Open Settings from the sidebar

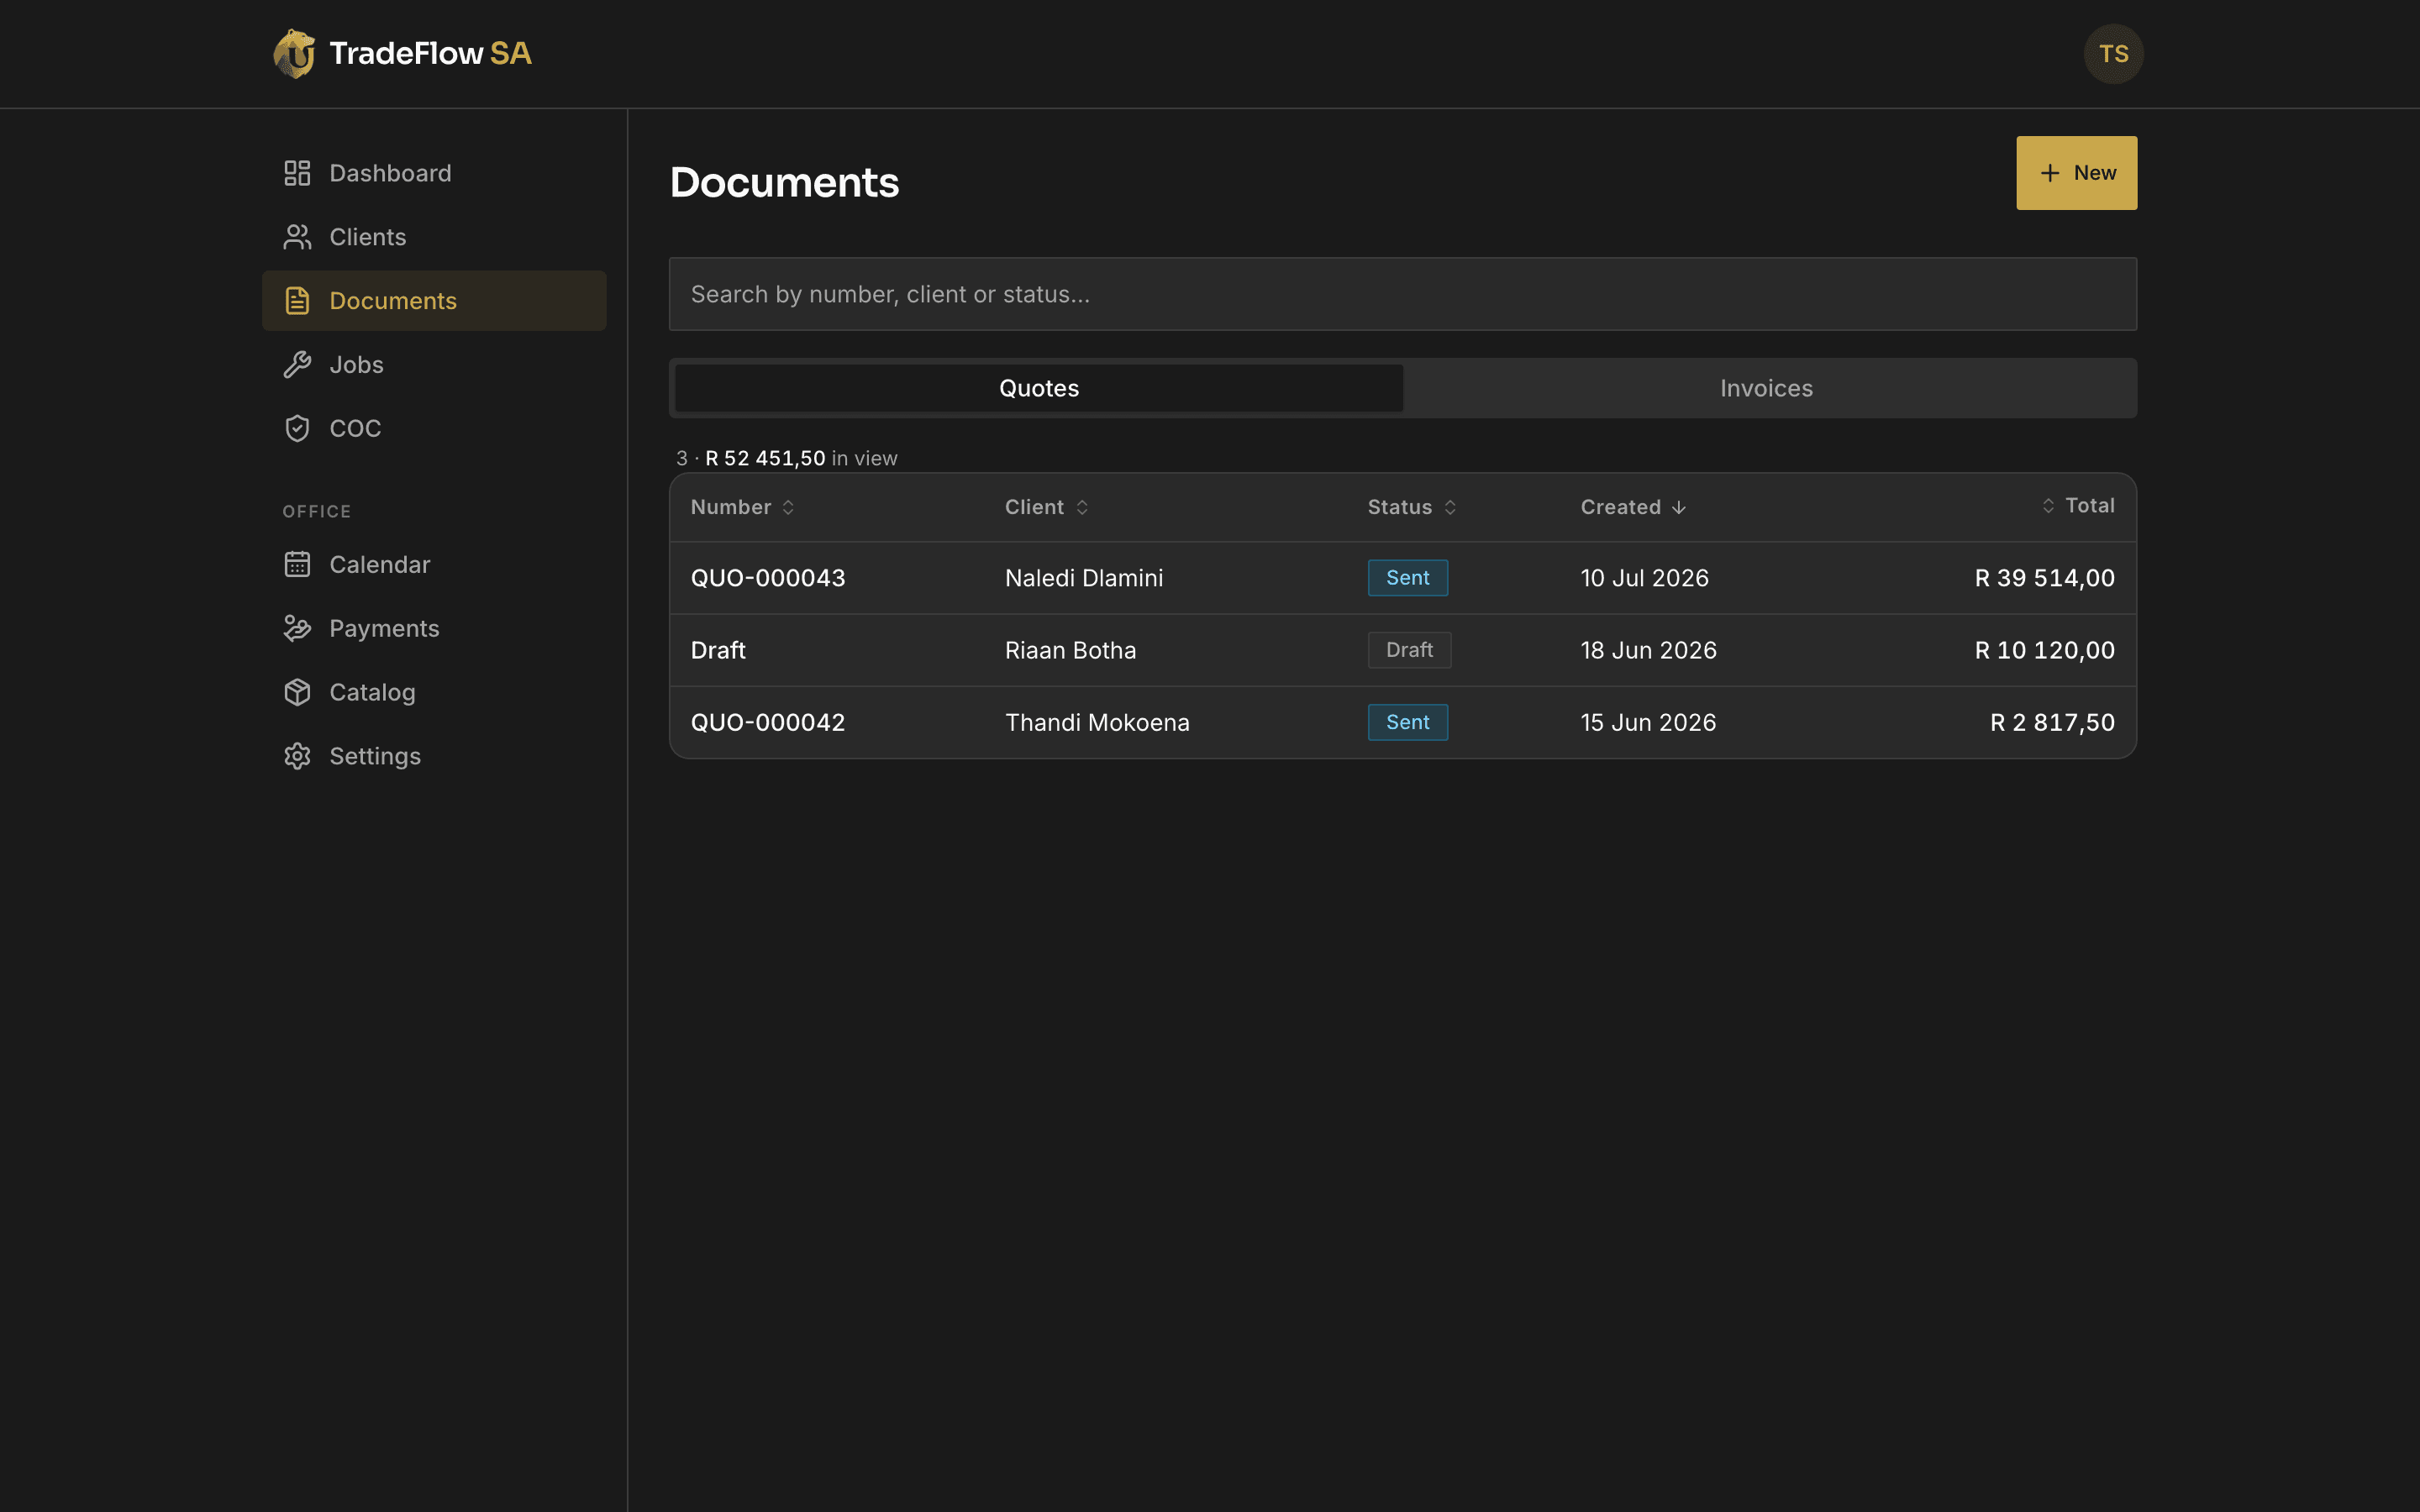click(x=434, y=756)
